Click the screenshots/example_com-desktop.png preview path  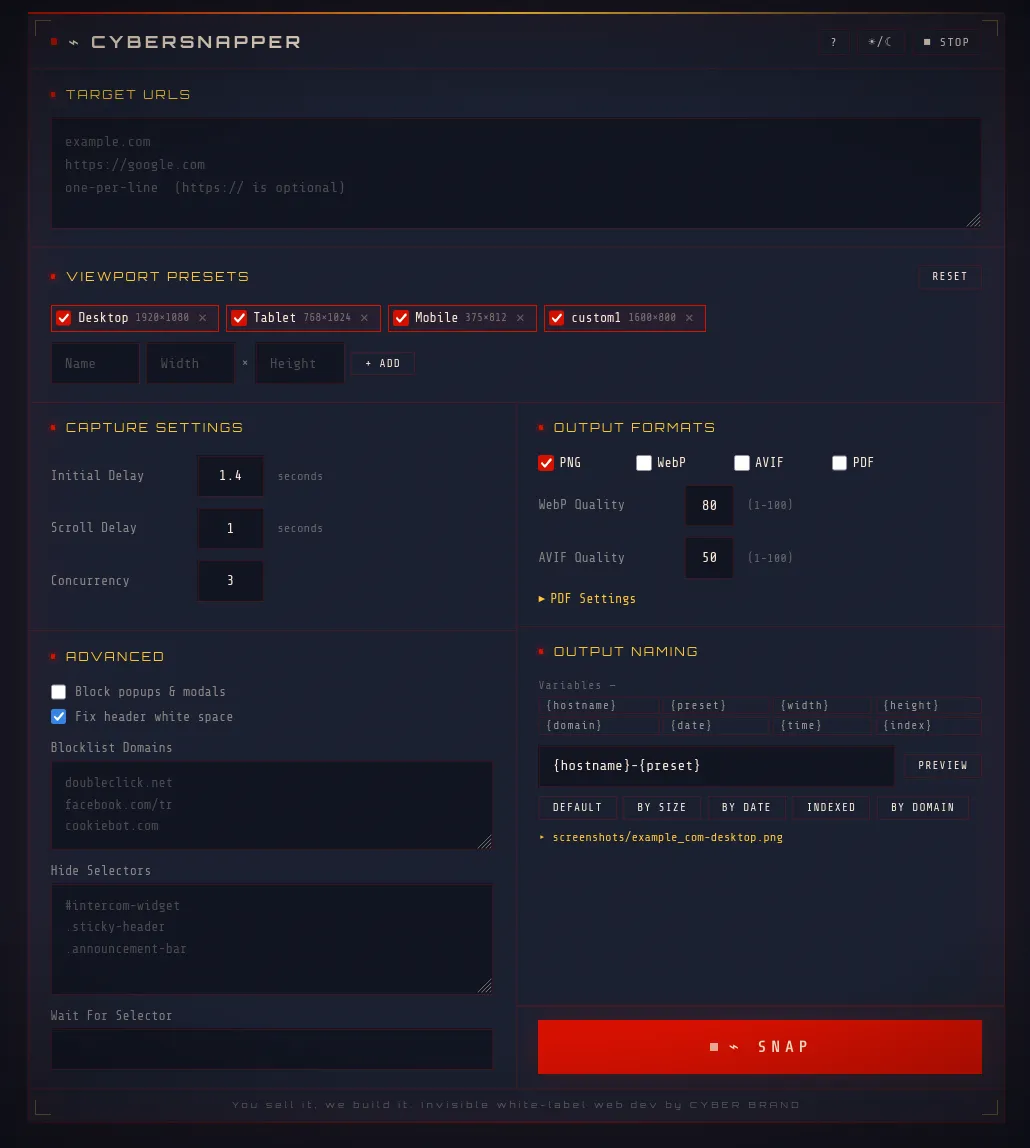coord(668,838)
